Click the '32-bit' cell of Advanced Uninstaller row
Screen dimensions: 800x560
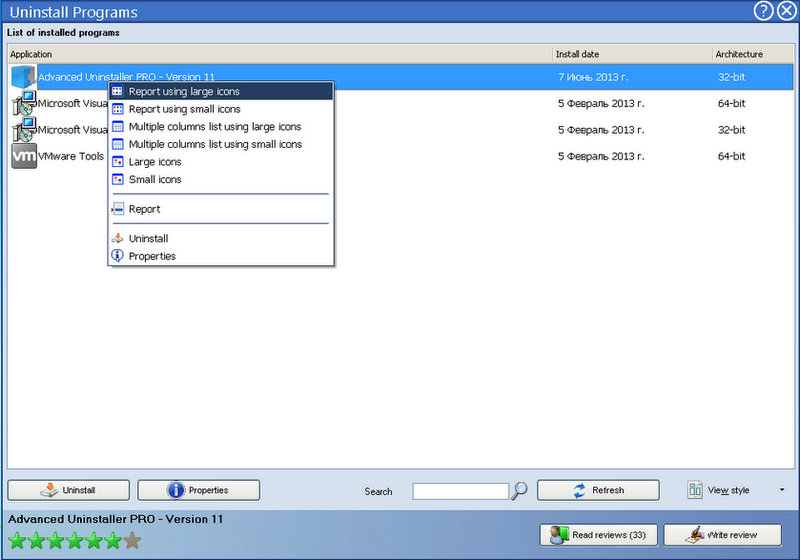click(x=732, y=77)
